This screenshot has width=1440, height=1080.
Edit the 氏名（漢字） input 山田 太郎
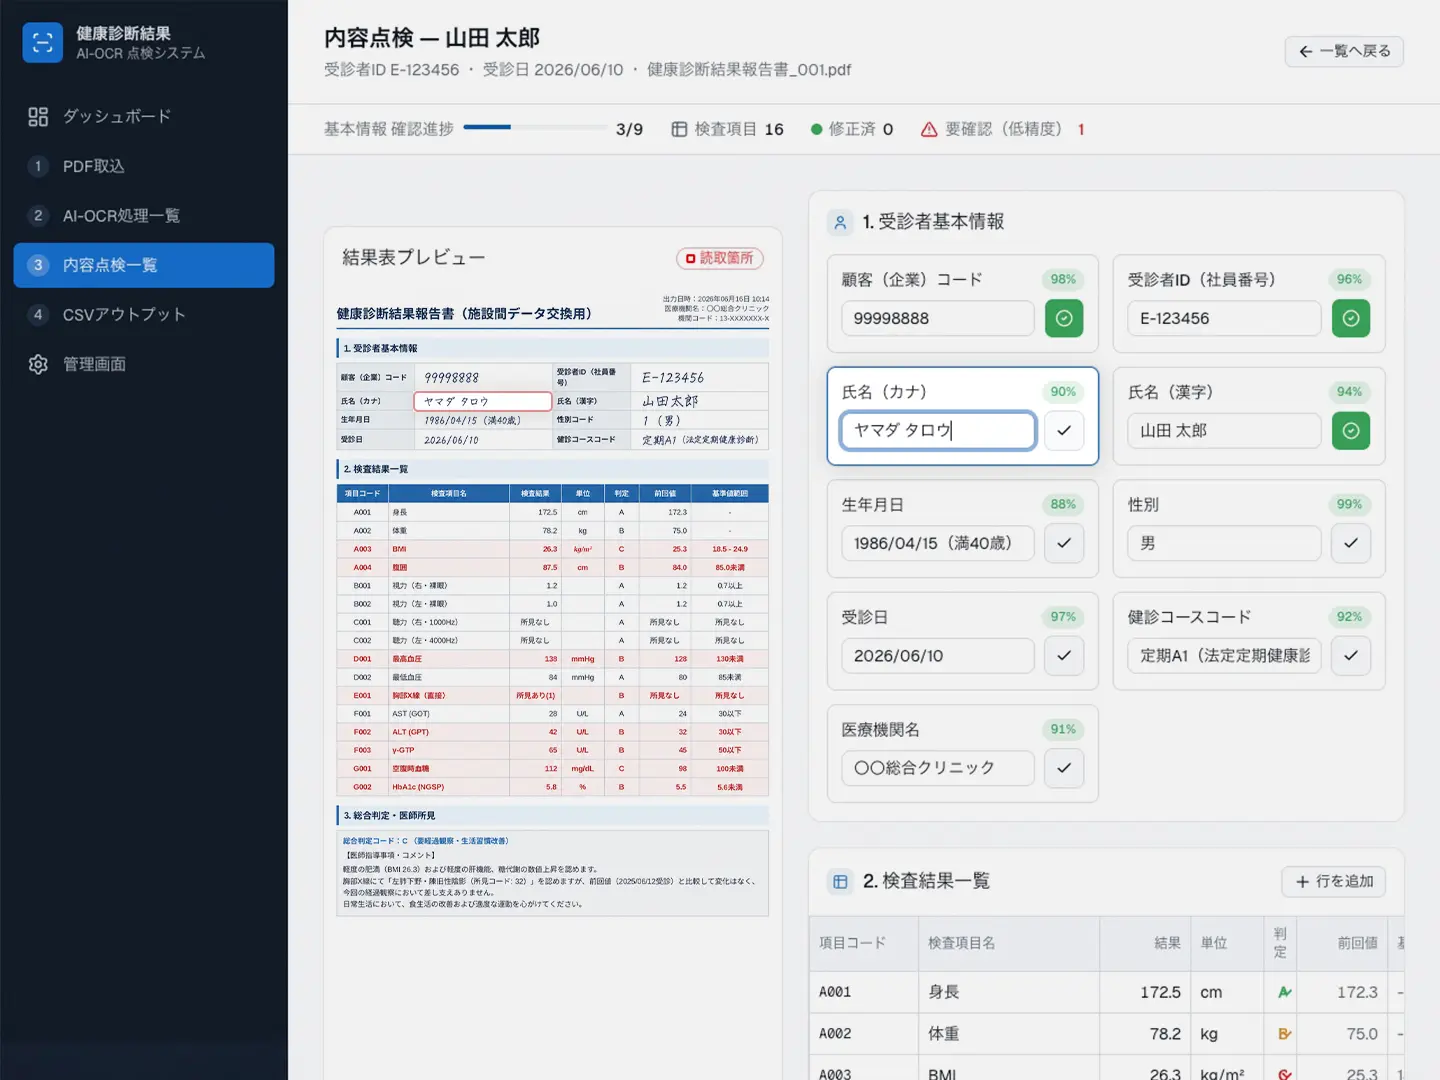pyautogui.click(x=1224, y=431)
